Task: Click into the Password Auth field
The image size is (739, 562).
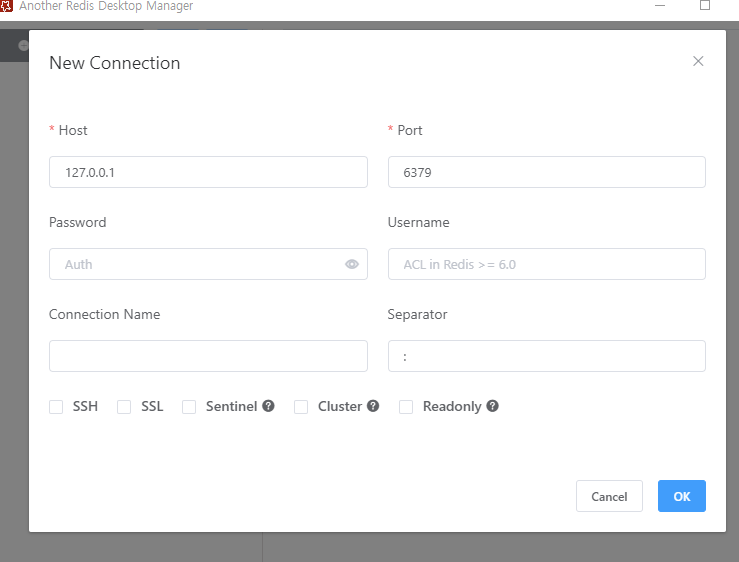Action: (x=198, y=264)
